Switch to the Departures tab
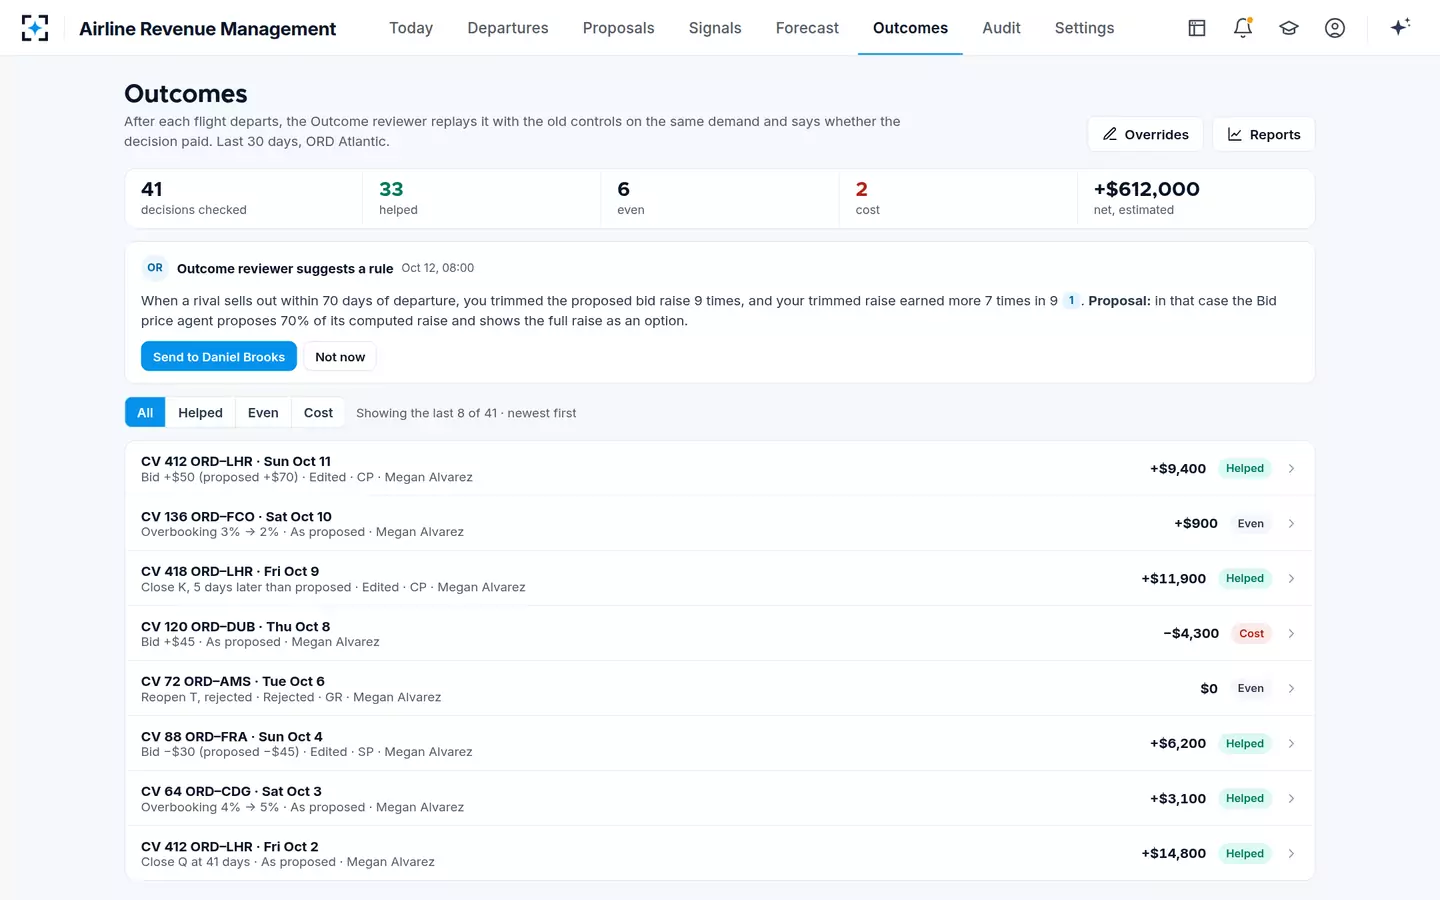This screenshot has height=900, width=1440. pyautogui.click(x=508, y=28)
